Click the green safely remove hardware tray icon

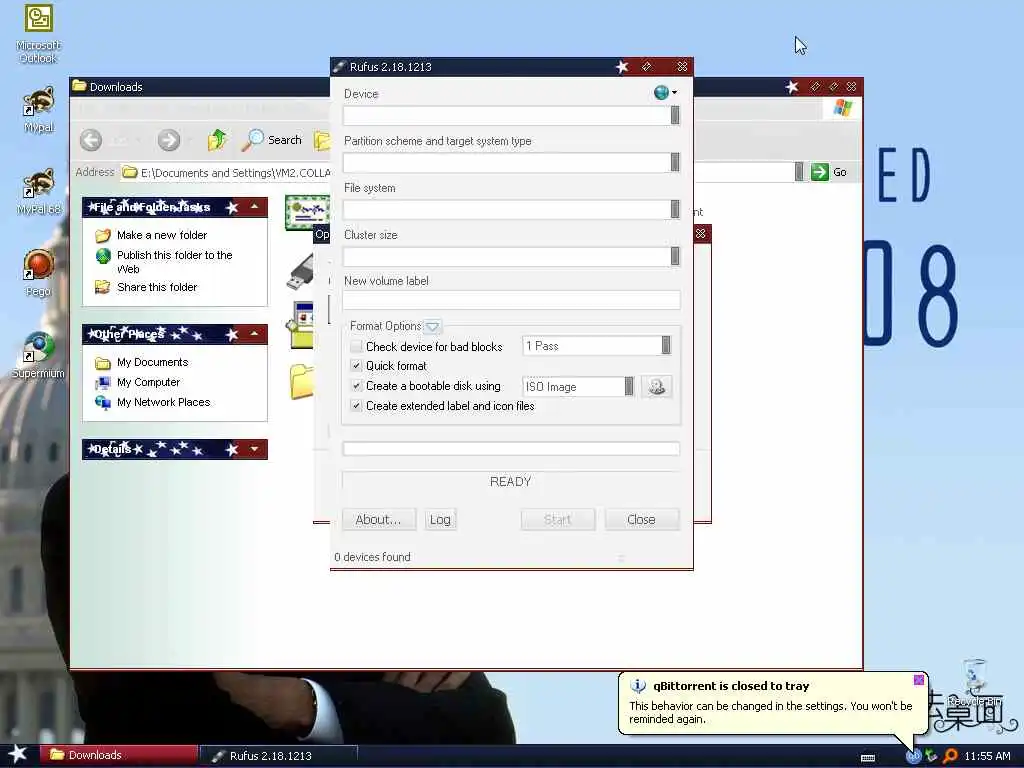(x=931, y=756)
